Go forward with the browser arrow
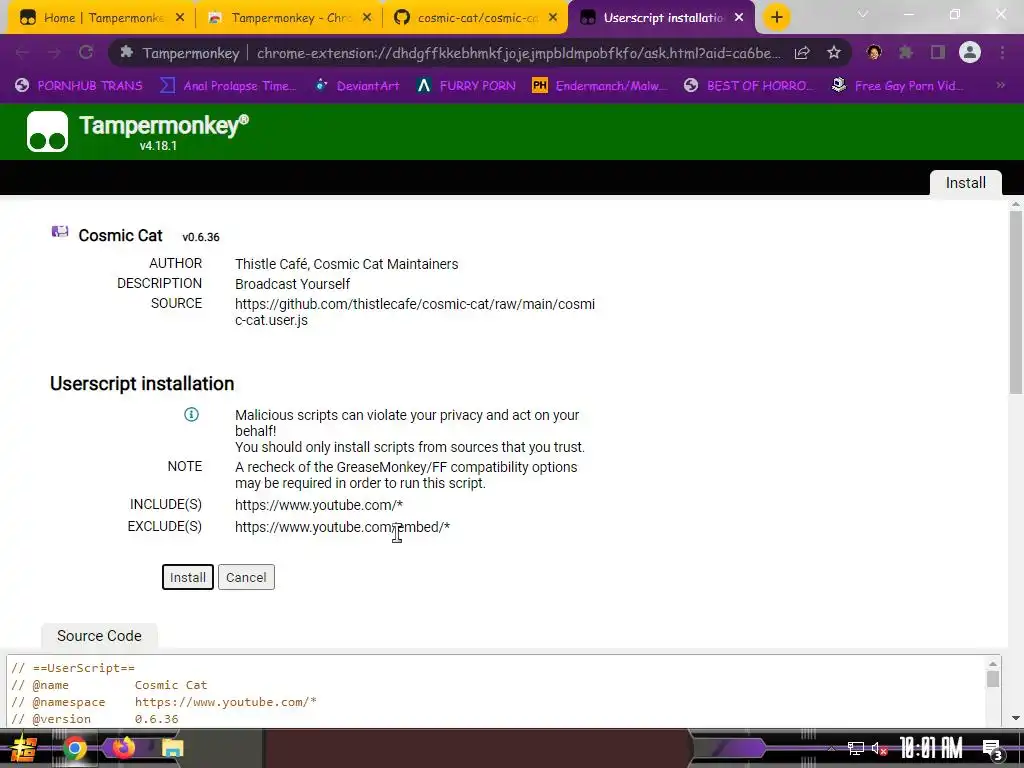Image resolution: width=1024 pixels, height=768 pixels. [54, 53]
